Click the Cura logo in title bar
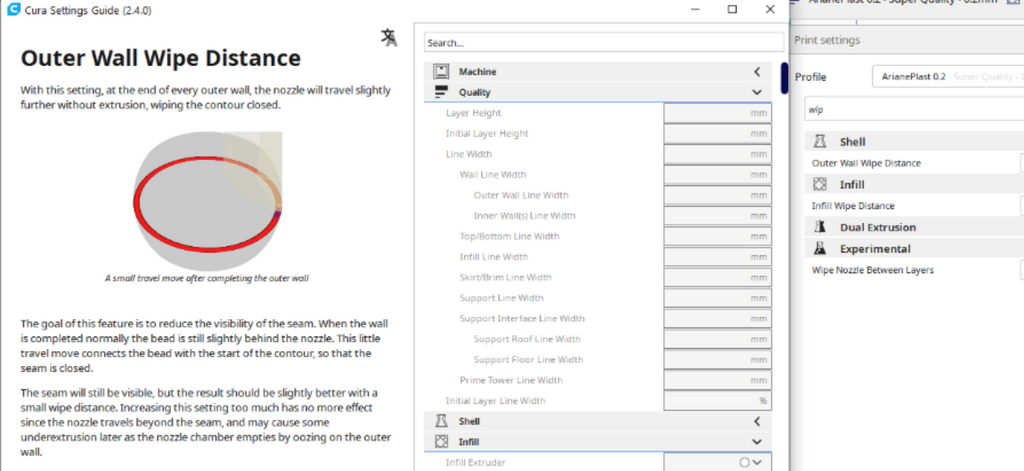 pos(12,9)
